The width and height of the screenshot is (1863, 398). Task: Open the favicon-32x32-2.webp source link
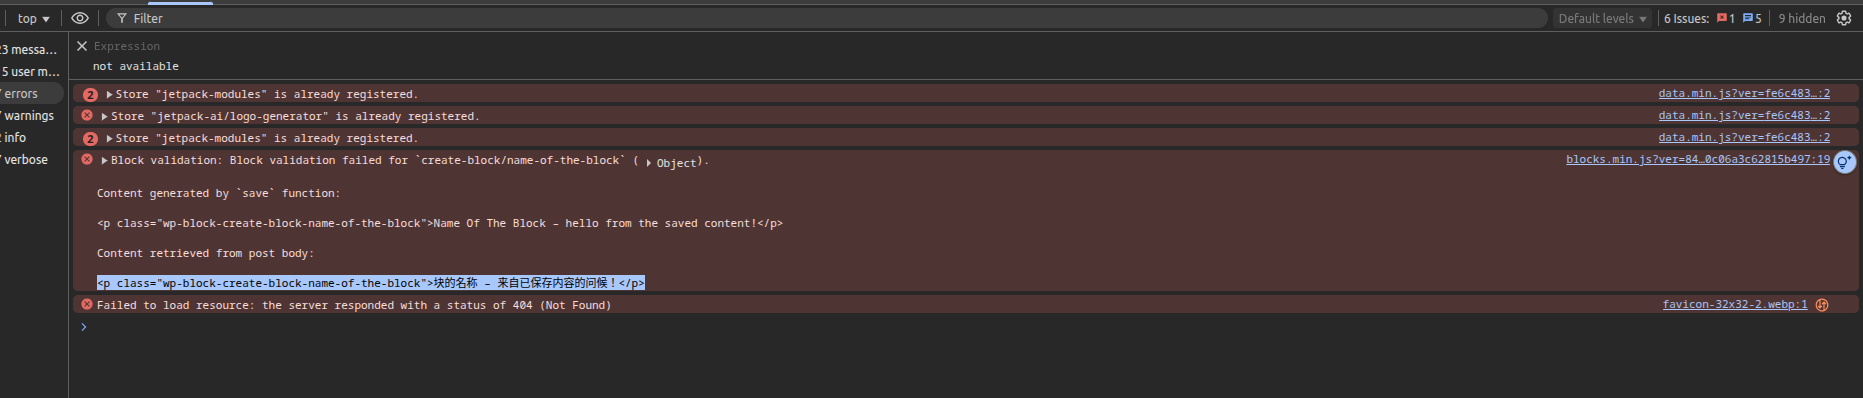pos(1735,305)
